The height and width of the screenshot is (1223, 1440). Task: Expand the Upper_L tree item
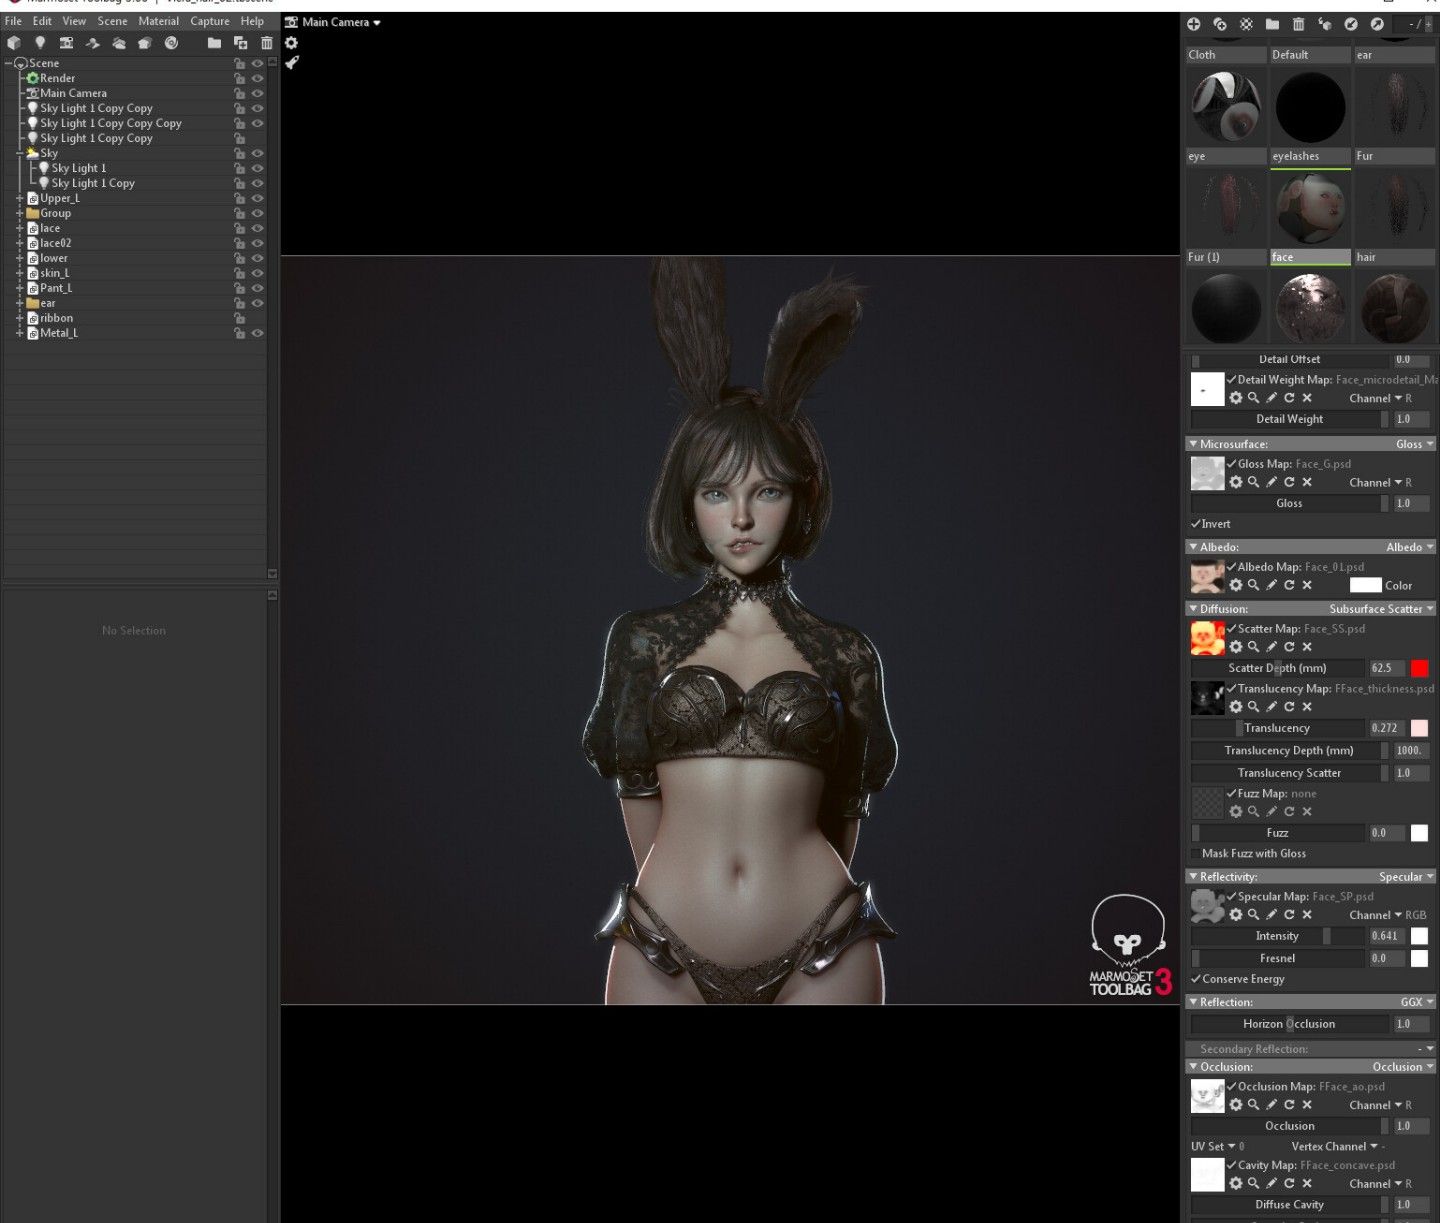click(x=20, y=198)
